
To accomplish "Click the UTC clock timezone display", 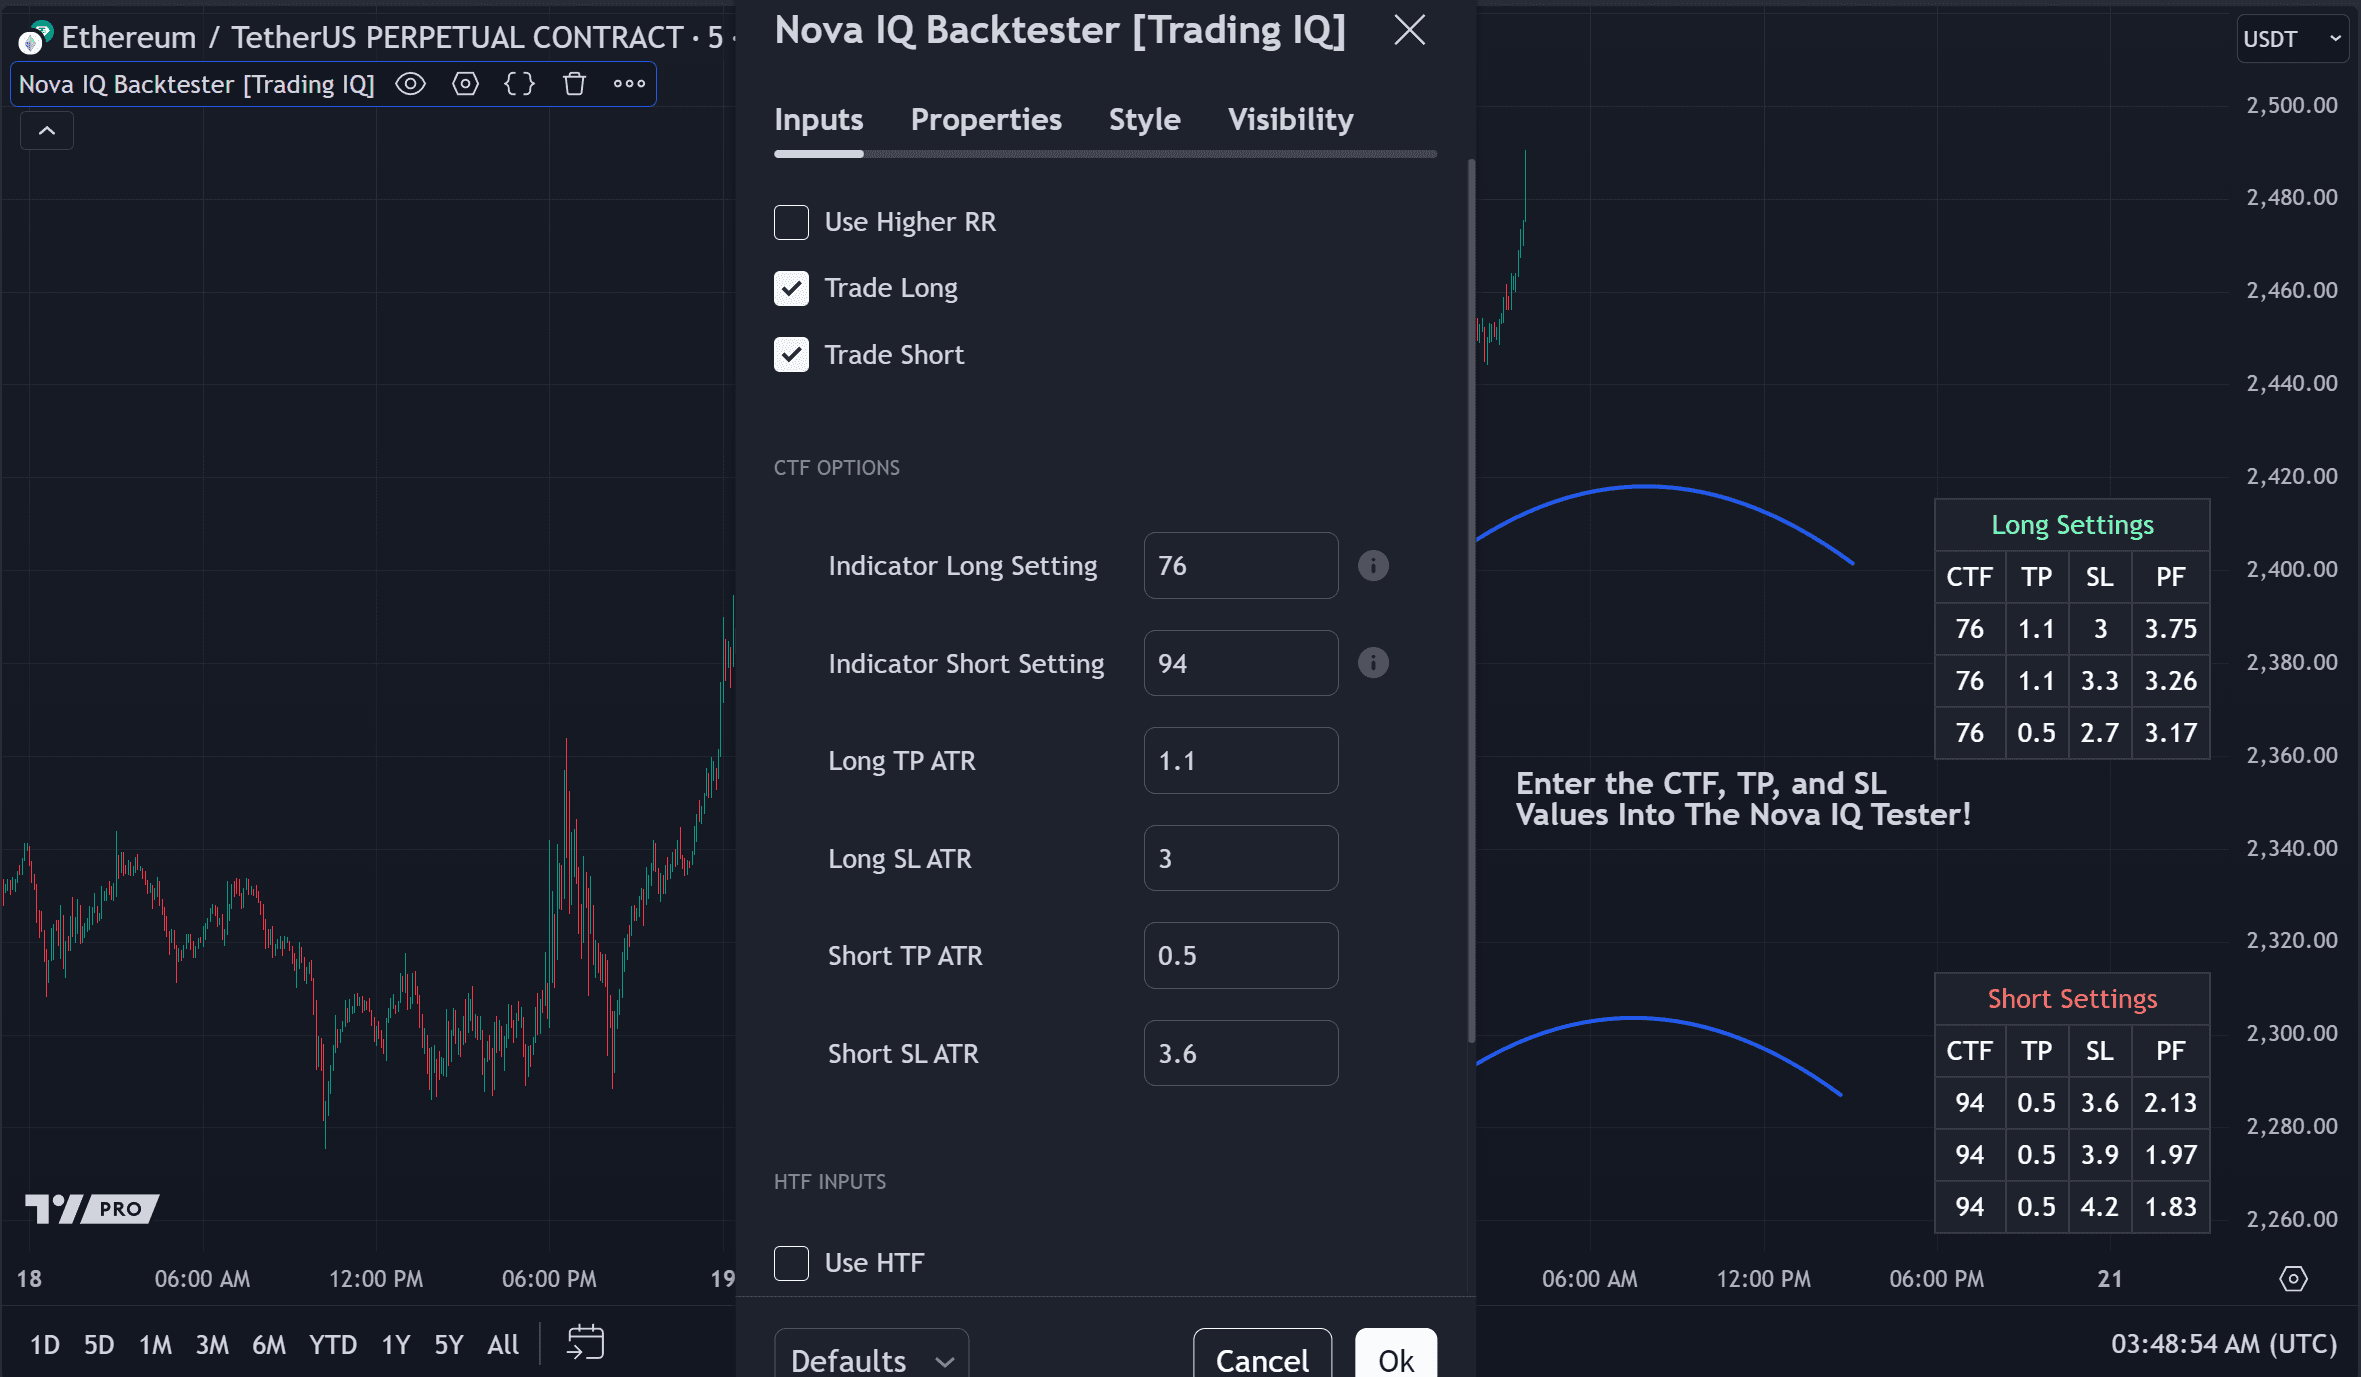I will pos(2224,1344).
